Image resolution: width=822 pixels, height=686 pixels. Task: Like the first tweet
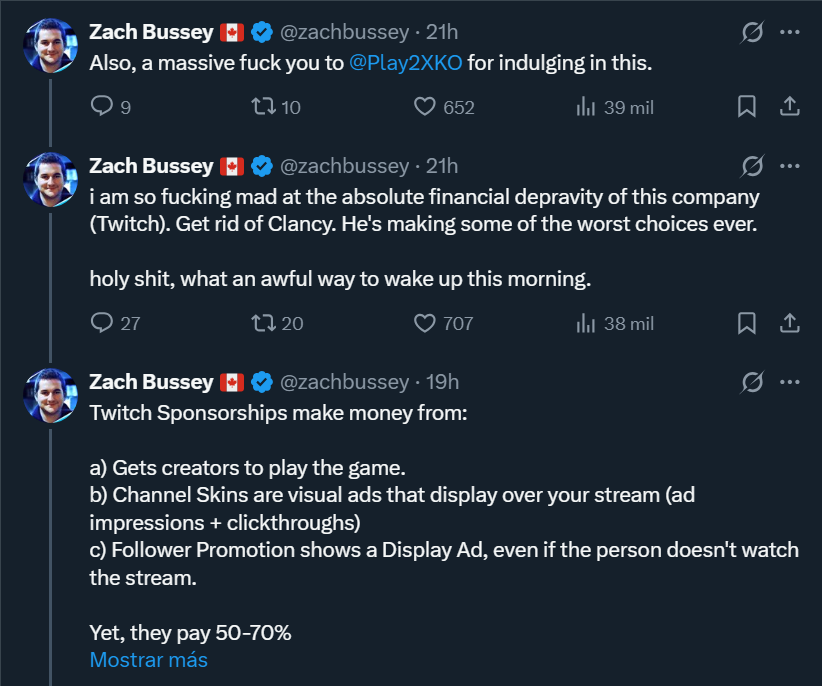tap(424, 107)
